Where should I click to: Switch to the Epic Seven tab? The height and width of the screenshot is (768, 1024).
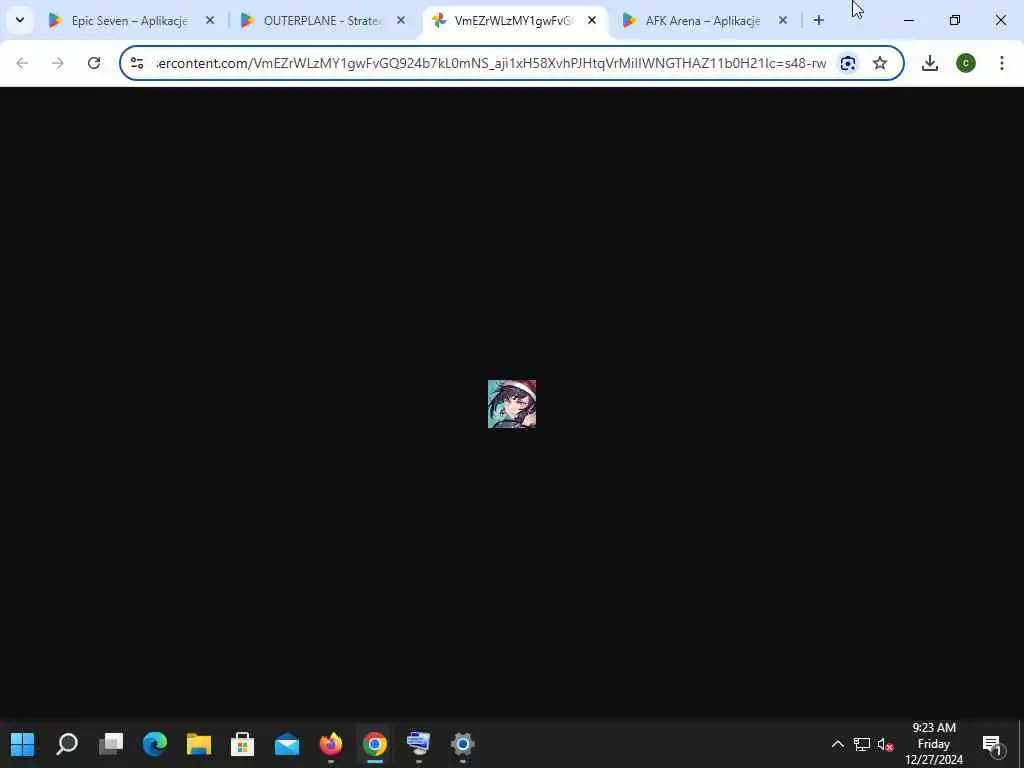(131, 21)
